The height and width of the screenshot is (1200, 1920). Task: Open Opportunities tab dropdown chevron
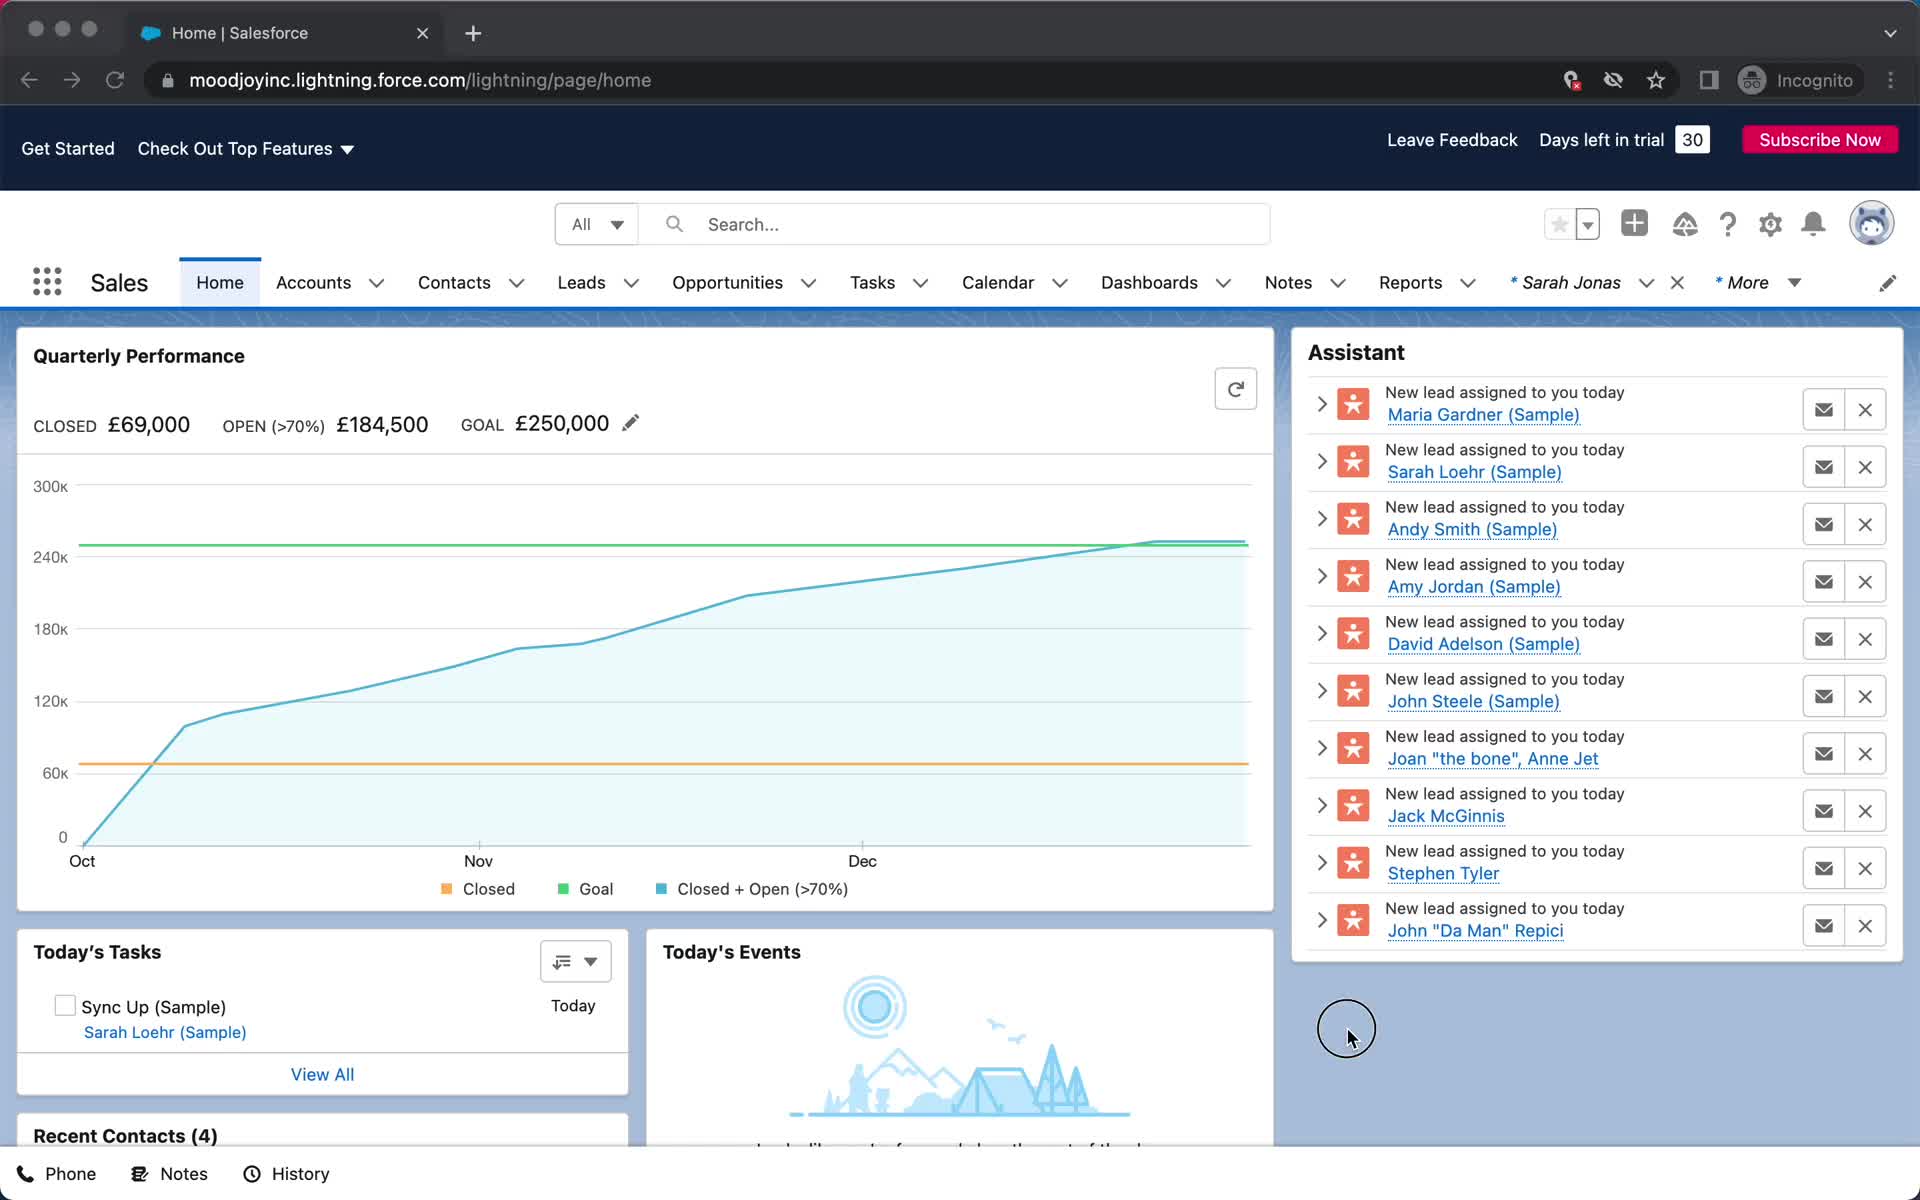[x=808, y=283]
